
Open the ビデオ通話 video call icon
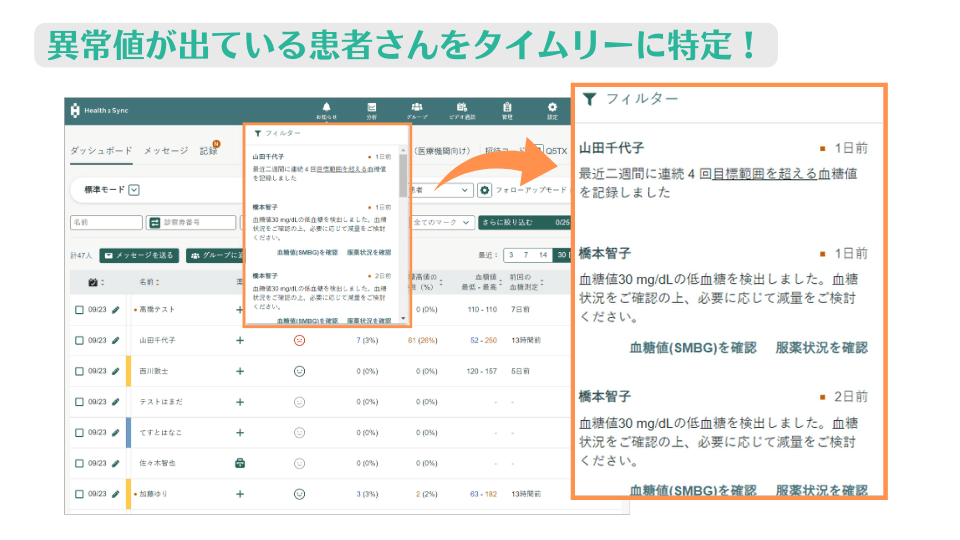click(462, 108)
